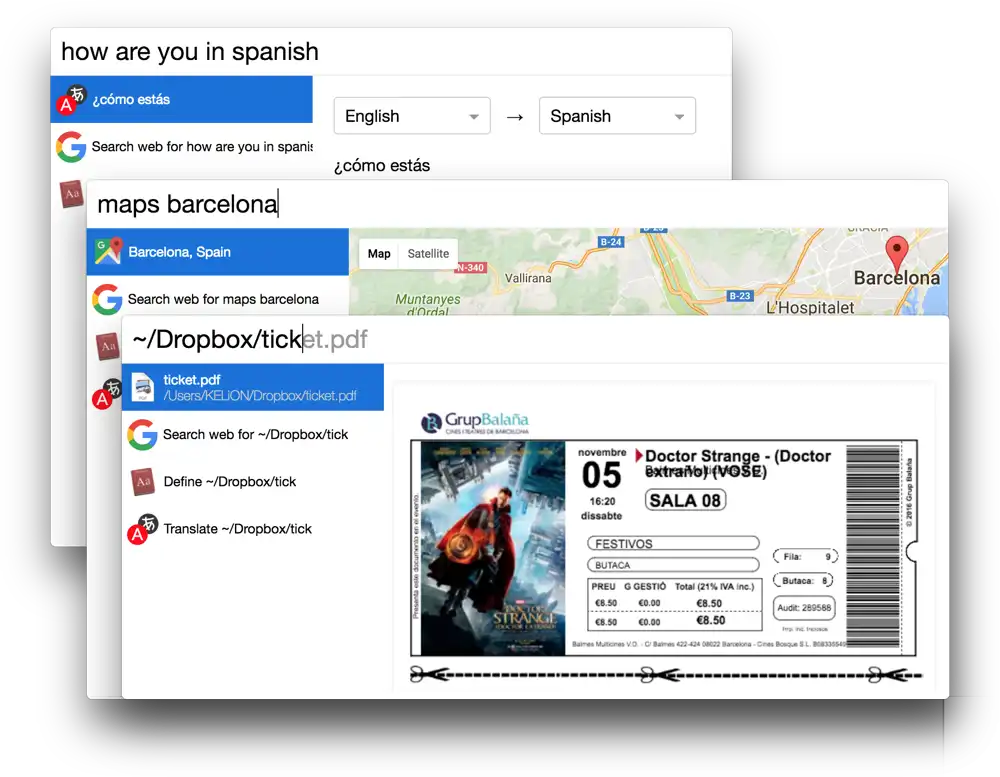Click the translate icon beside Translate ~/Dropbox/tick

point(142,529)
